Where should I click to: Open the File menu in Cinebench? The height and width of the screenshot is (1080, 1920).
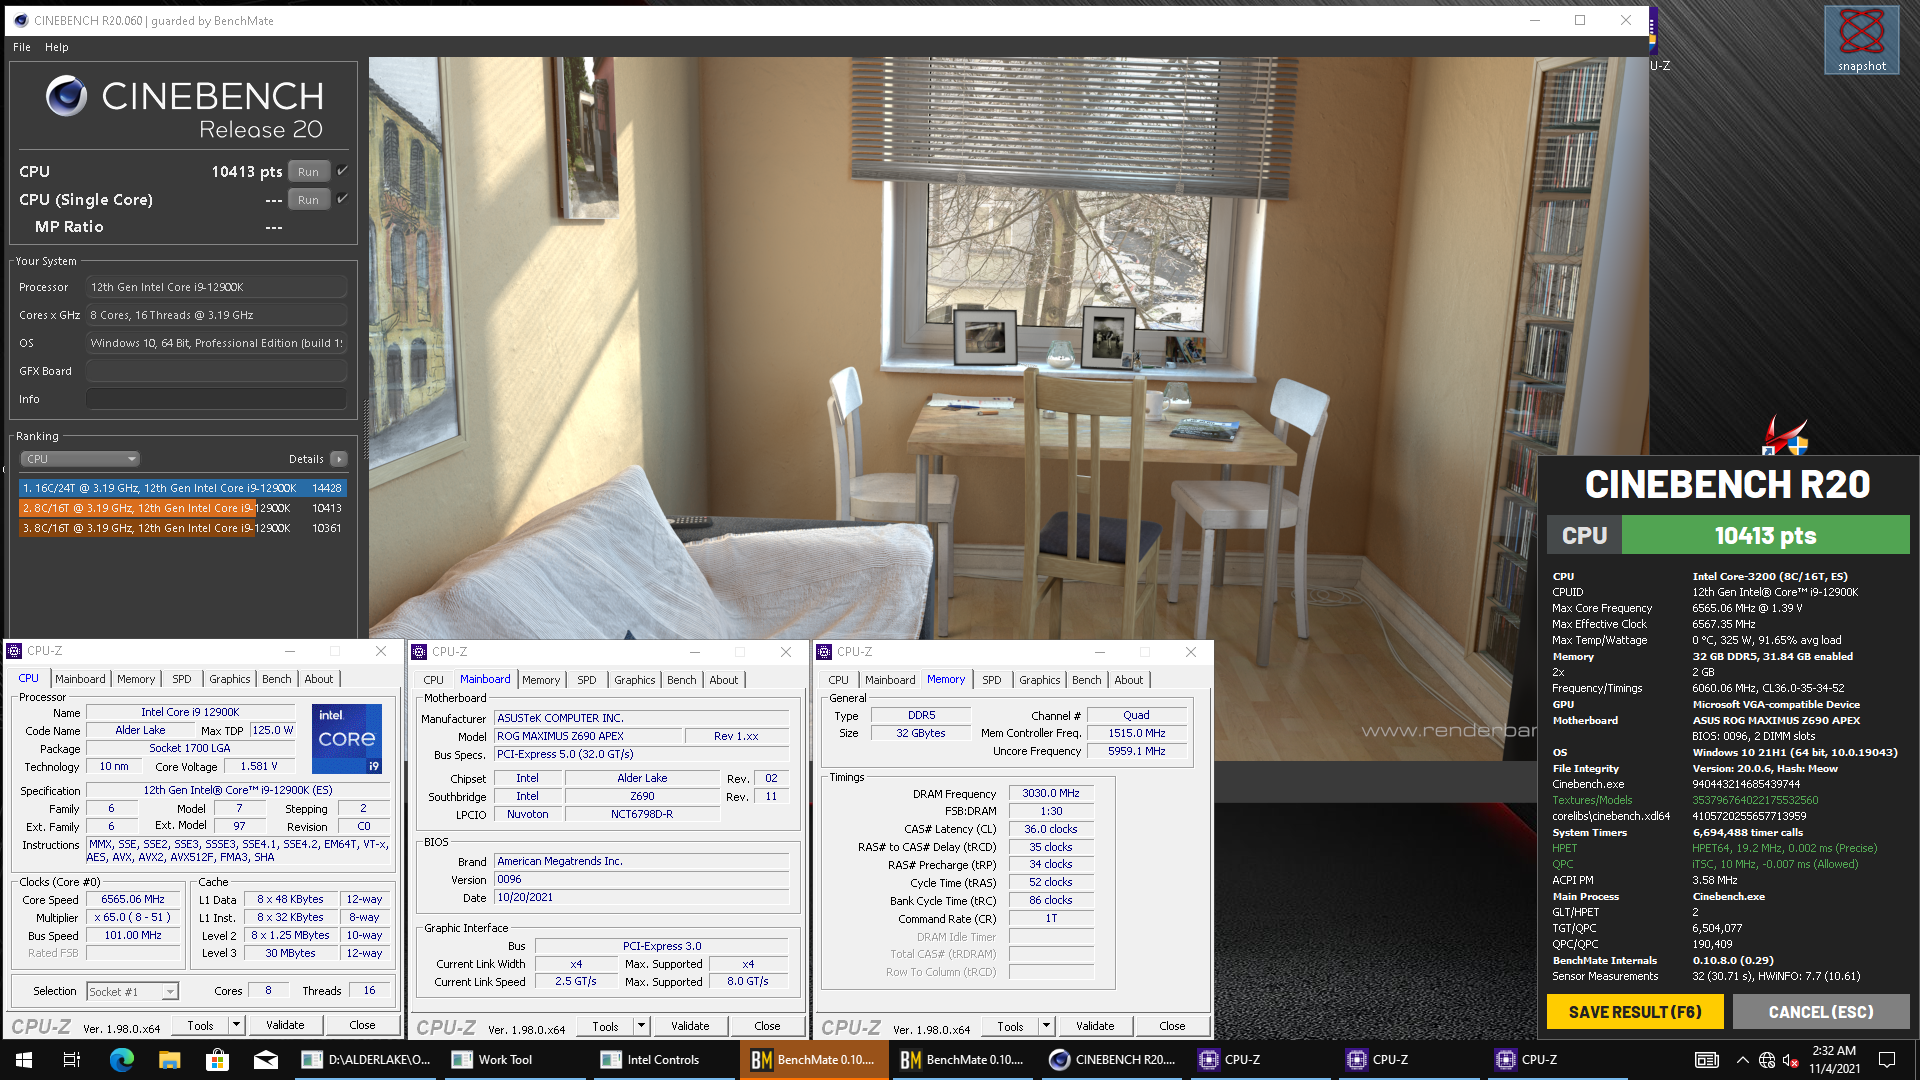coord(22,47)
